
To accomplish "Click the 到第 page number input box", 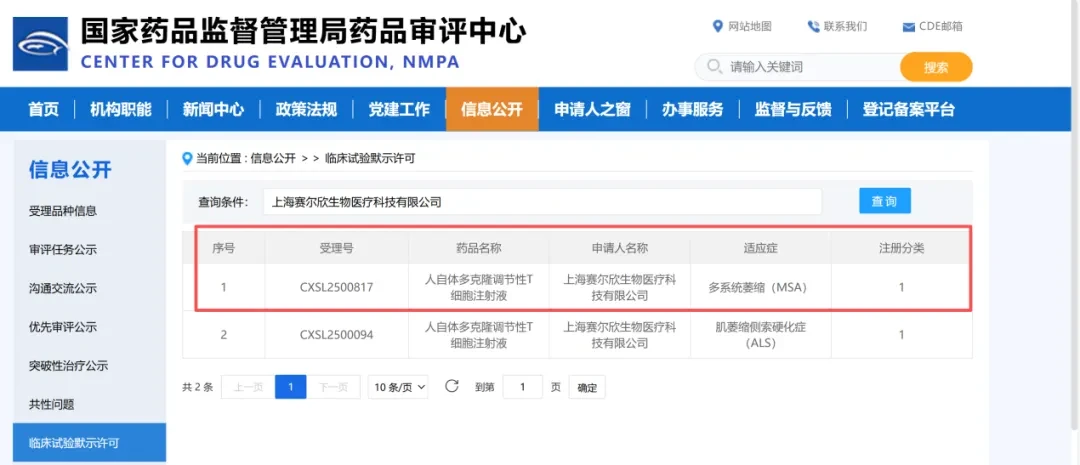I will click(x=522, y=387).
